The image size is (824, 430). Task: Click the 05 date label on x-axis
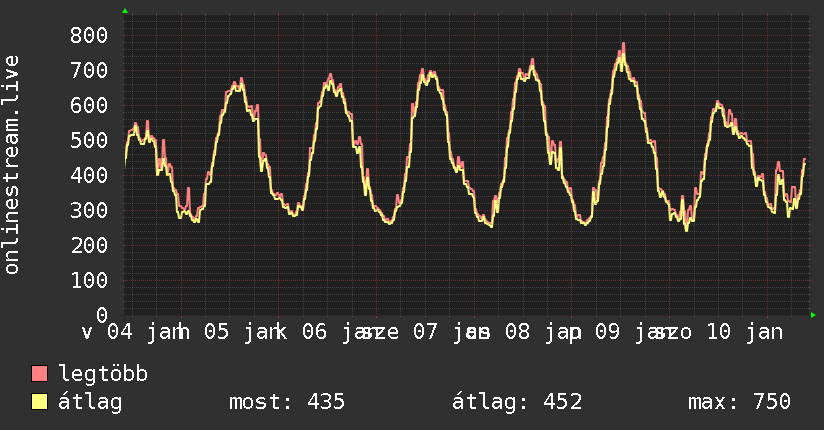click(217, 332)
